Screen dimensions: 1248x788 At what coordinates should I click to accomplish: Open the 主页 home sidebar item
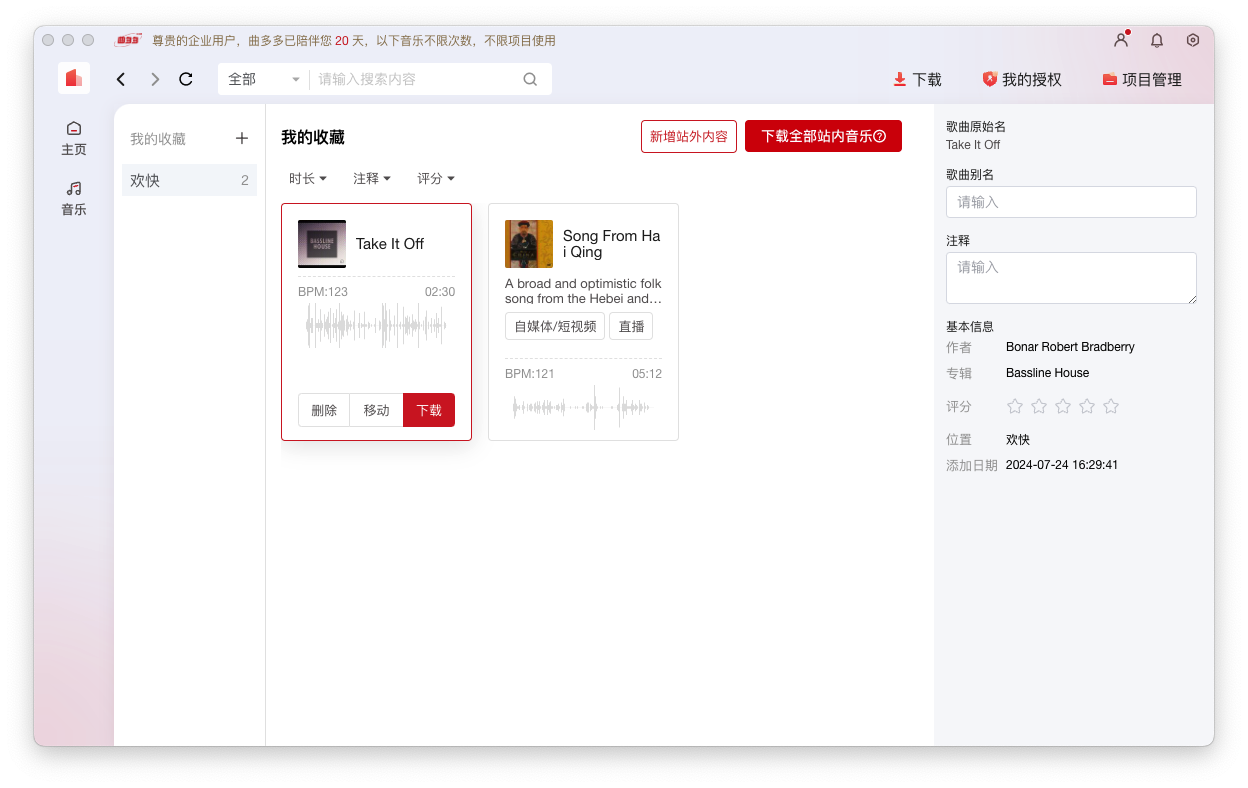74,138
